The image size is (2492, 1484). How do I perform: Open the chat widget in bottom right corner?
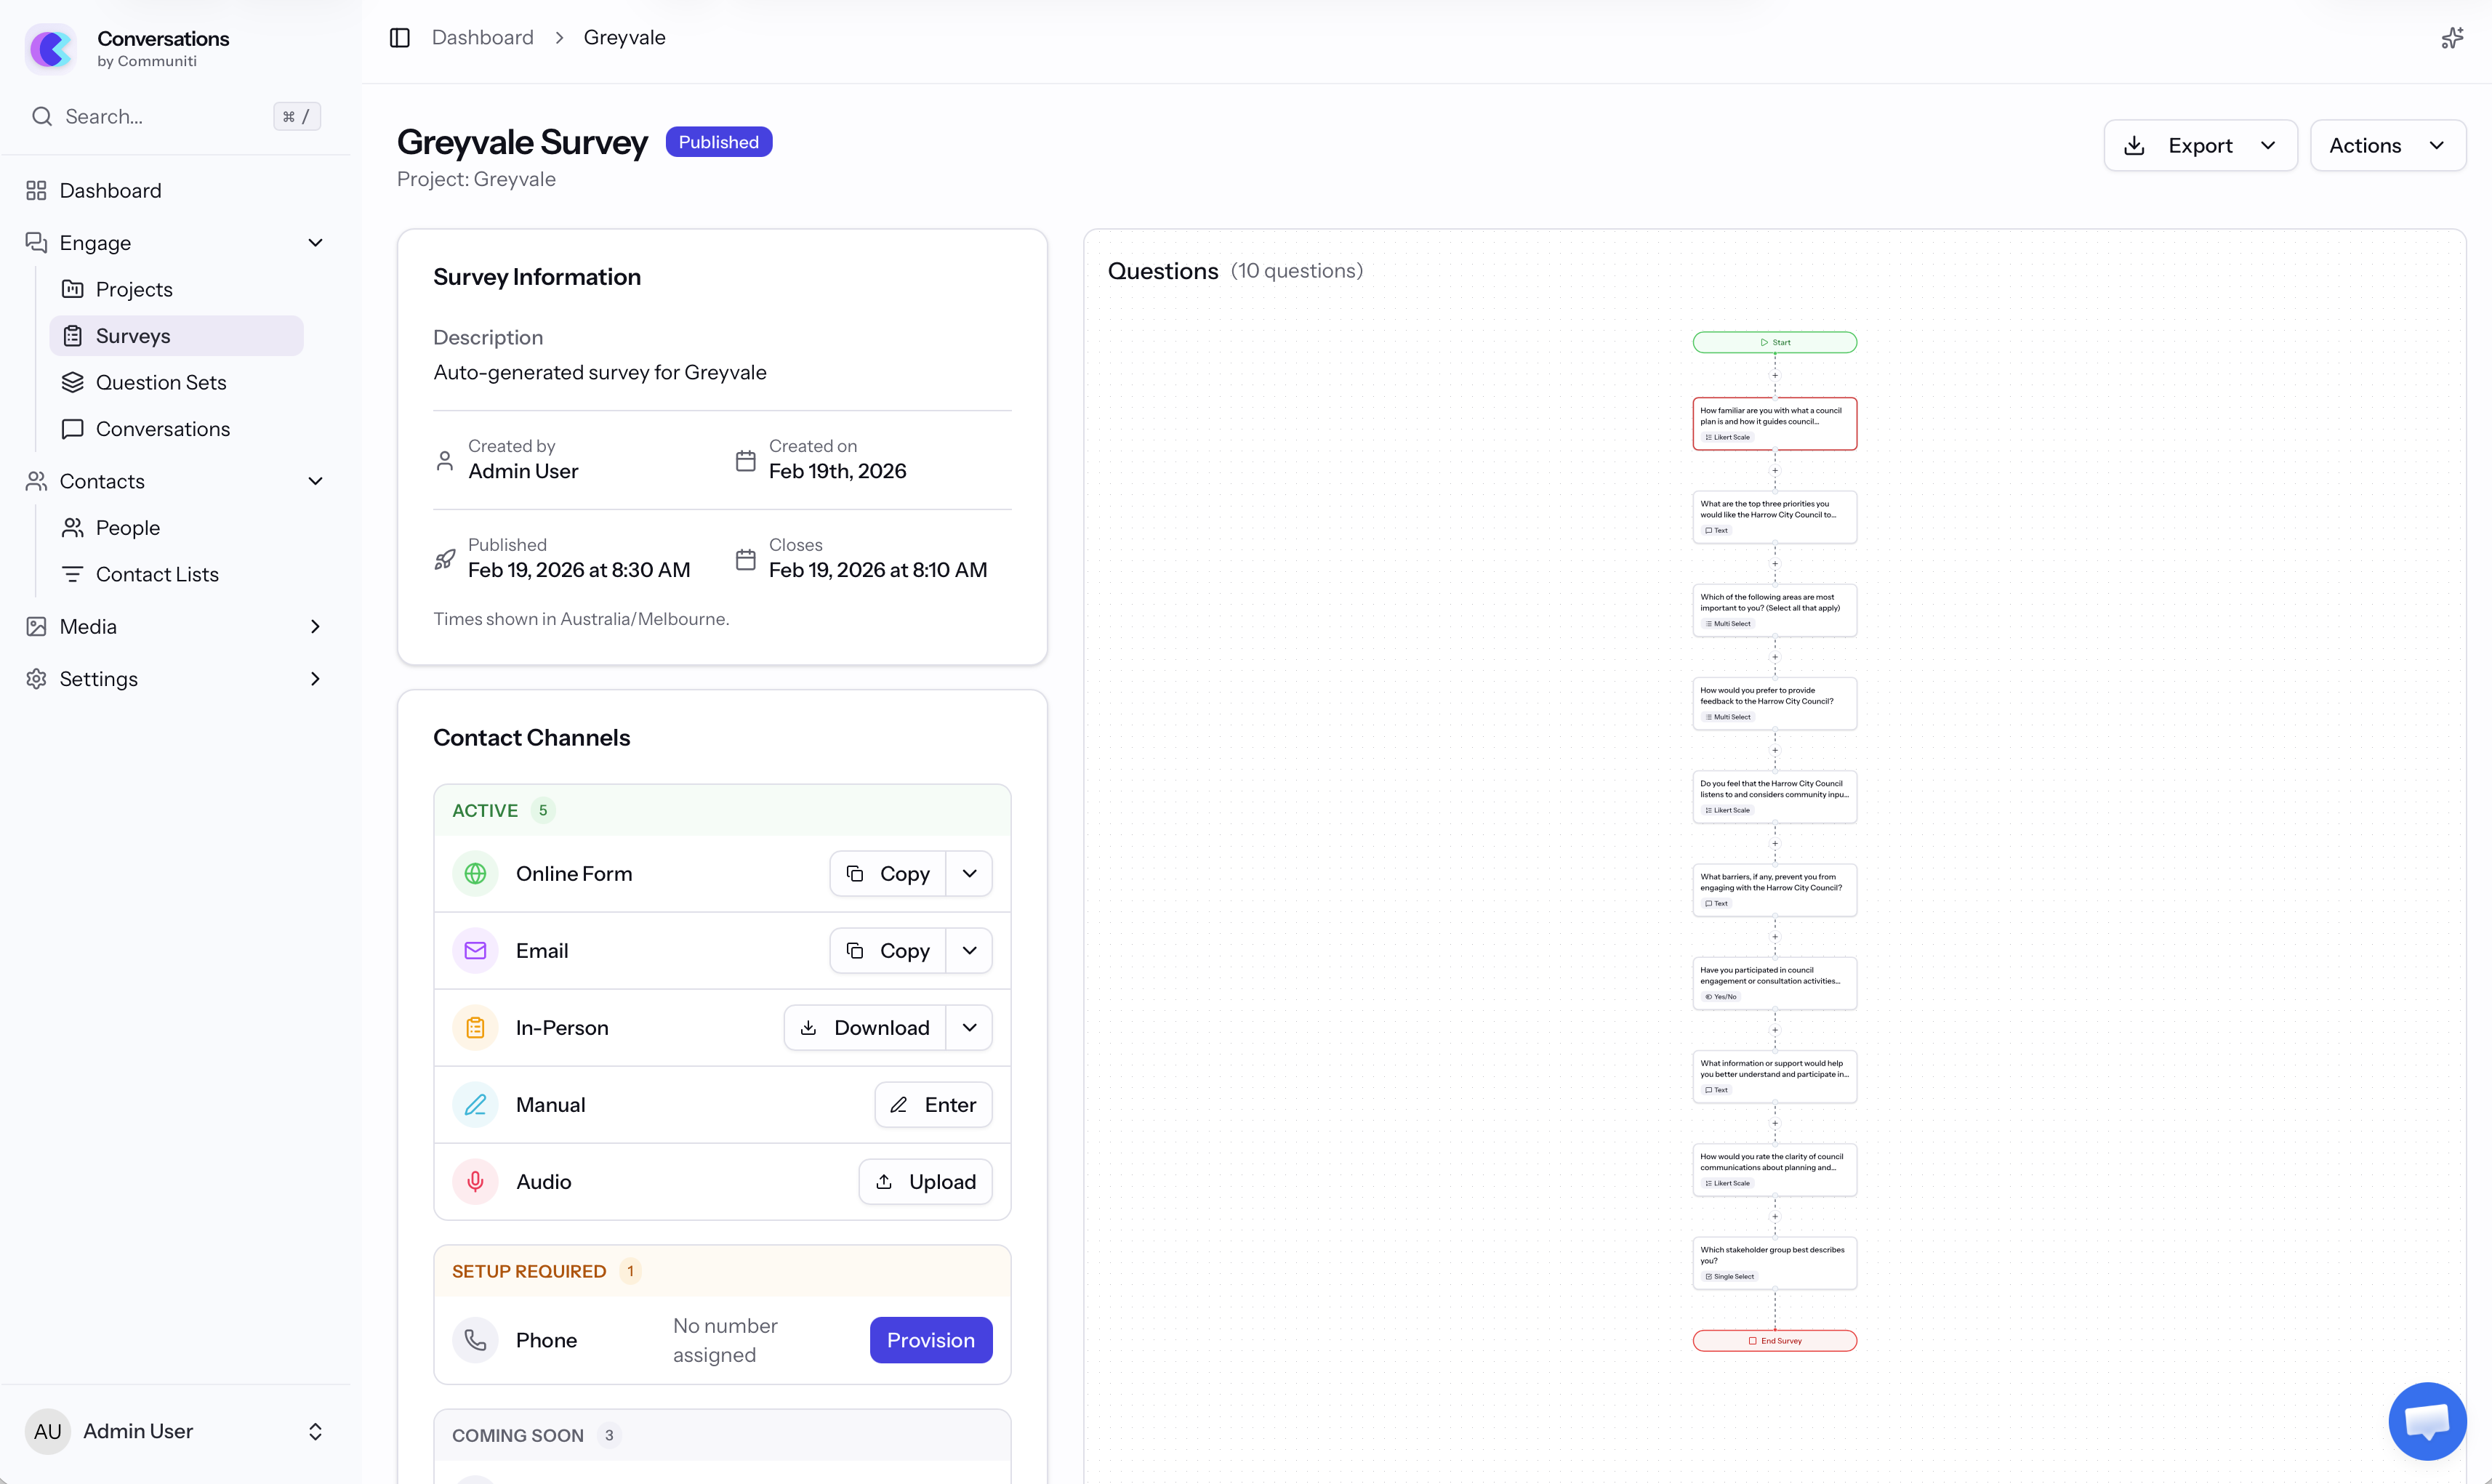point(2427,1421)
